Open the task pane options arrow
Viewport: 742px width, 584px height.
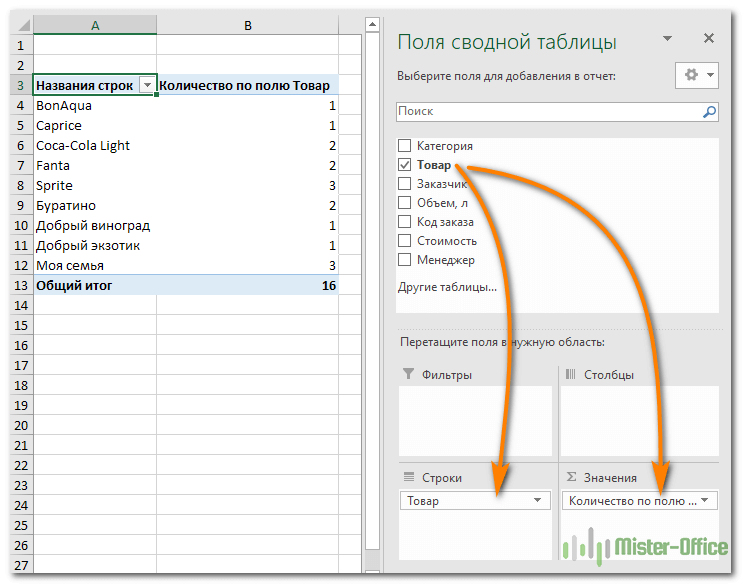(667, 38)
